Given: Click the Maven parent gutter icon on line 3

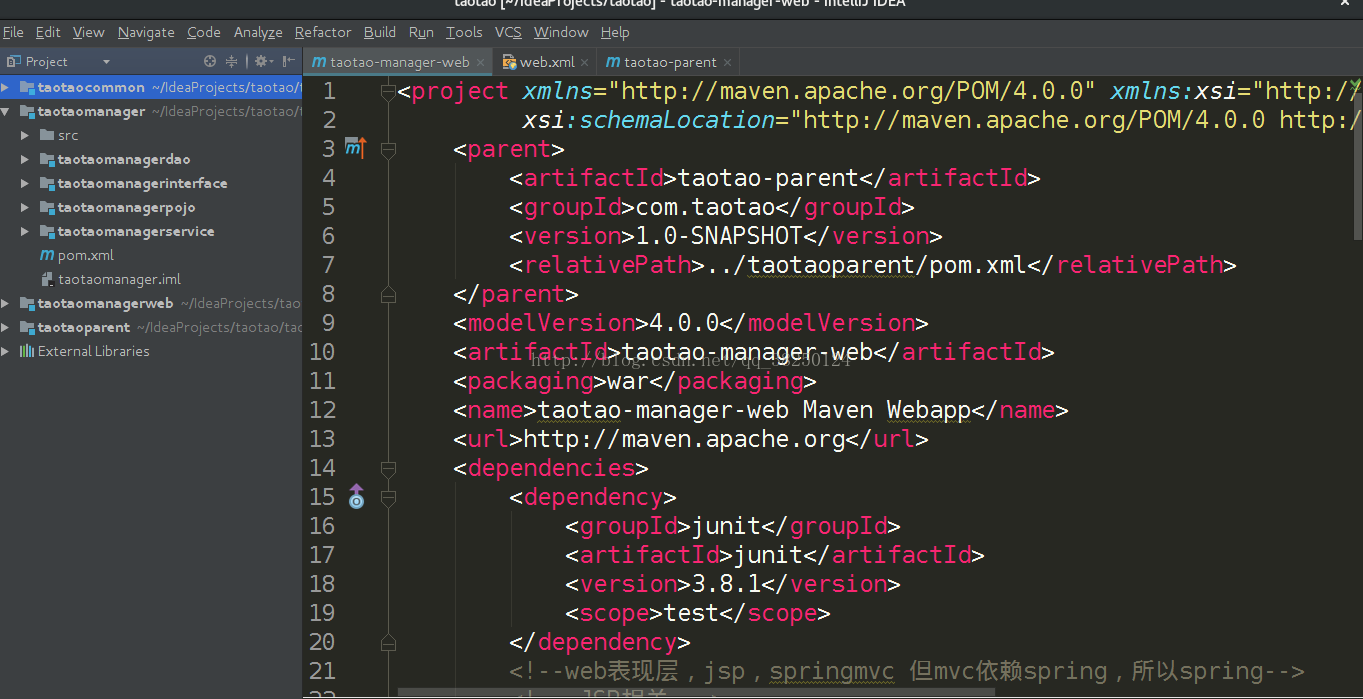Looking at the screenshot, I should (355, 149).
